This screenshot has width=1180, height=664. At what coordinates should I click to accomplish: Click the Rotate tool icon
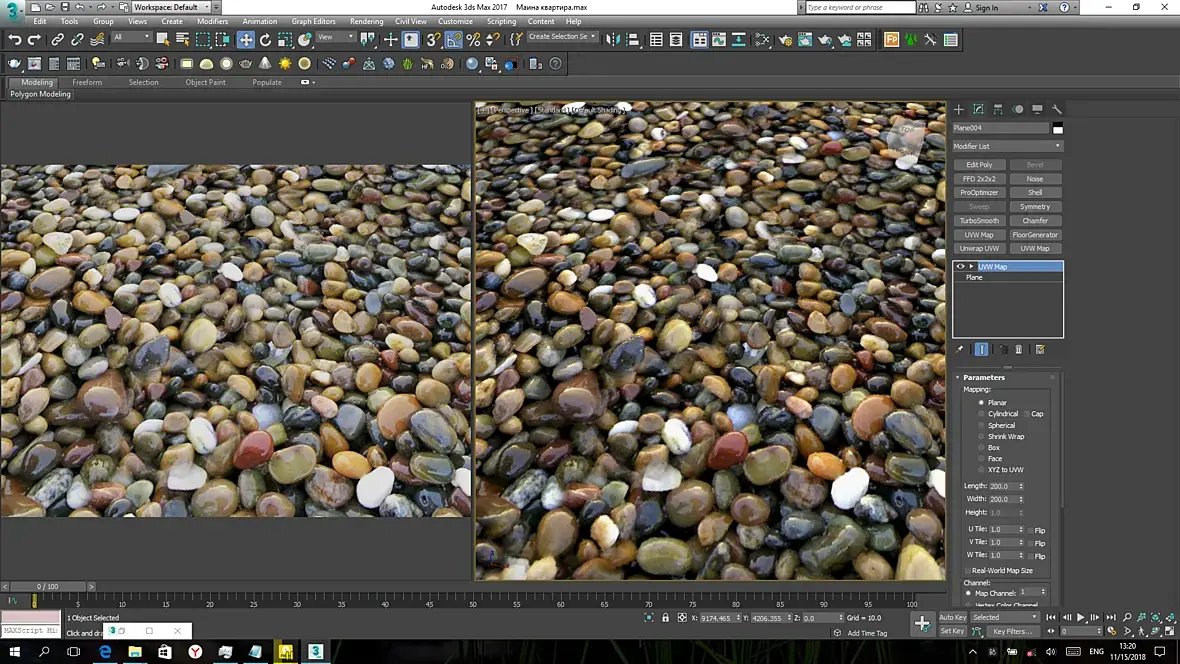266,40
